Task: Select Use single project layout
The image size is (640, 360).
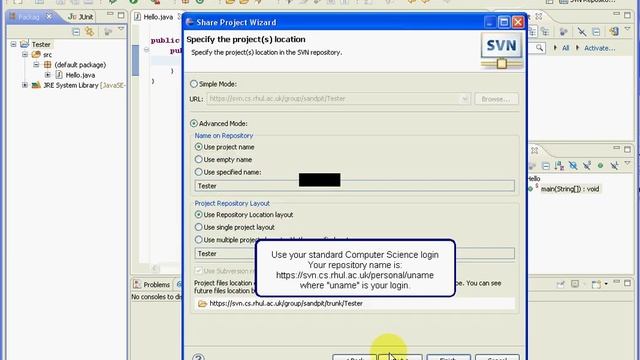Action: 199,227
